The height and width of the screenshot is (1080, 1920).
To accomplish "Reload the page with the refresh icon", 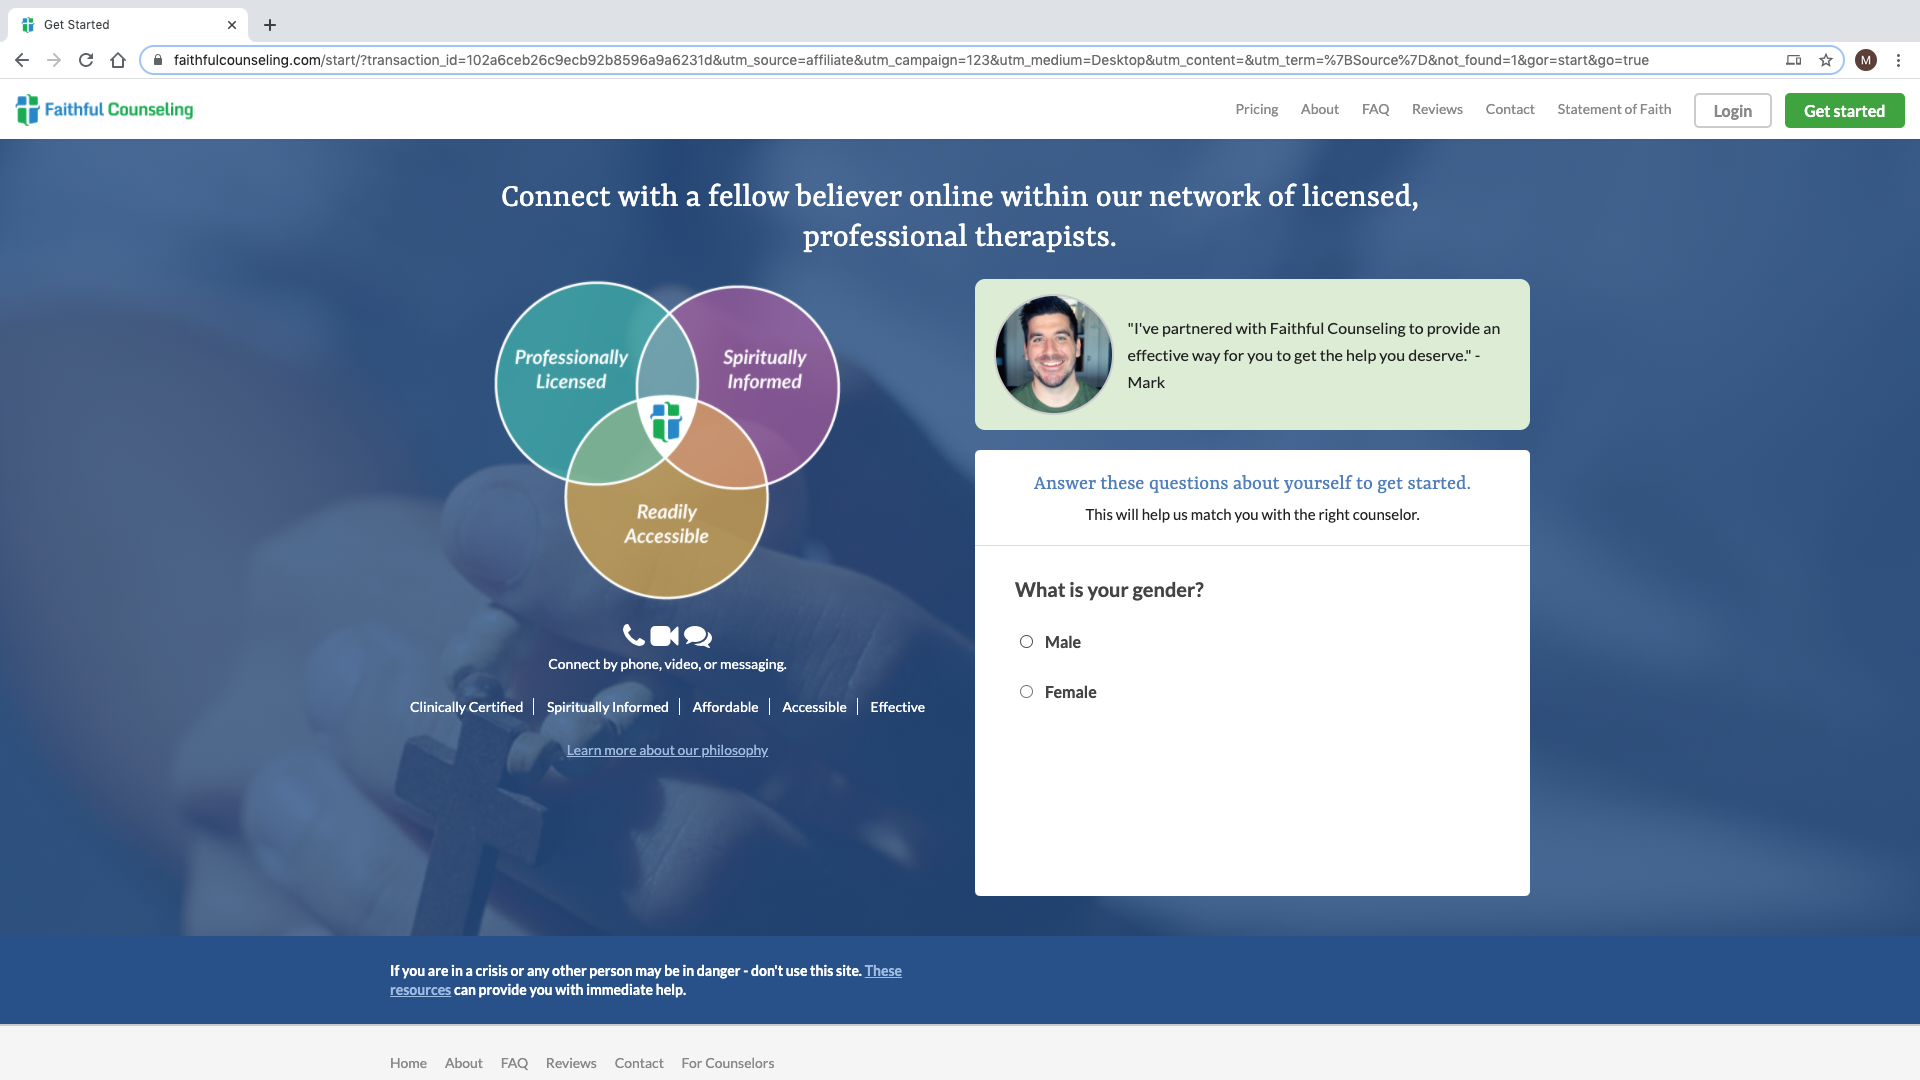I will [86, 60].
